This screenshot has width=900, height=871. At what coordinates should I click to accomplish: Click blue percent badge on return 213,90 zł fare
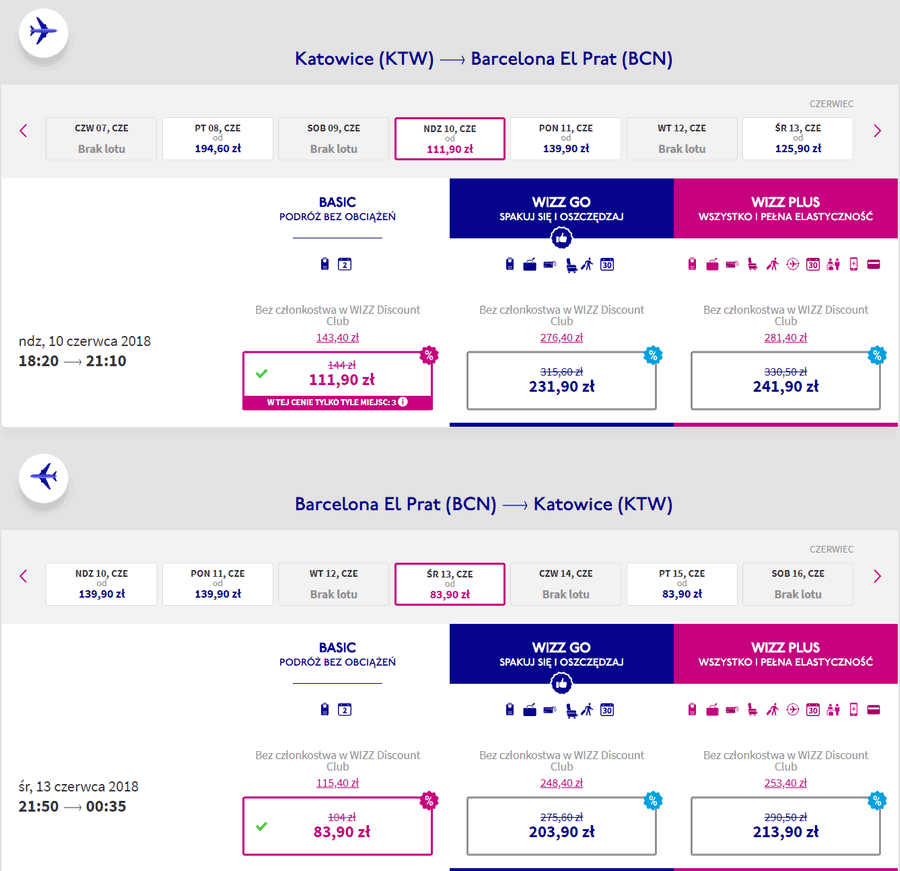click(x=876, y=800)
